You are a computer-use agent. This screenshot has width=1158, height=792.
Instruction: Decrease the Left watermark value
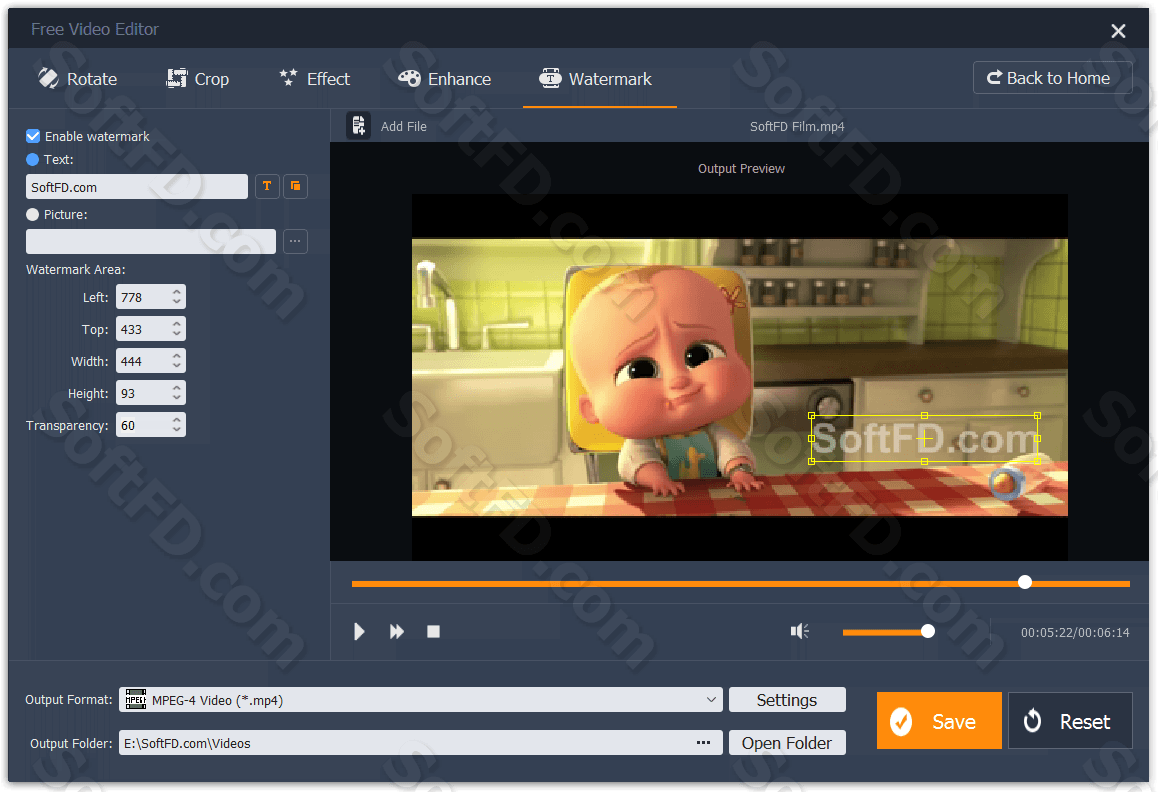point(177,302)
